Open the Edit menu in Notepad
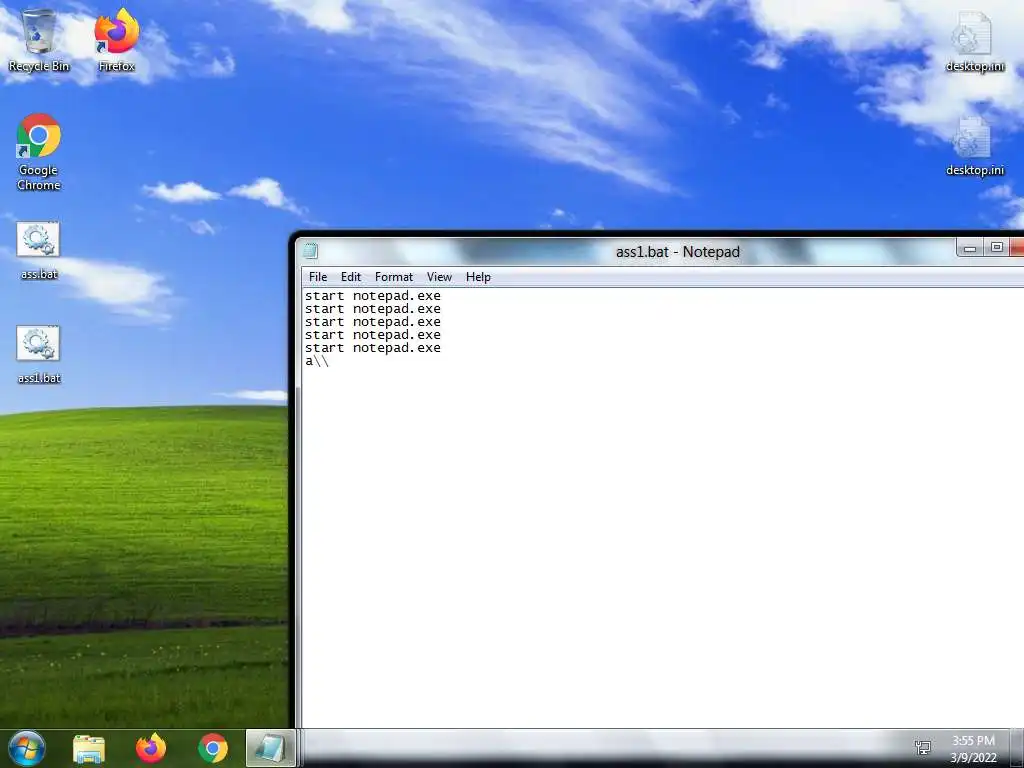Viewport: 1024px width, 768px height. tap(351, 277)
